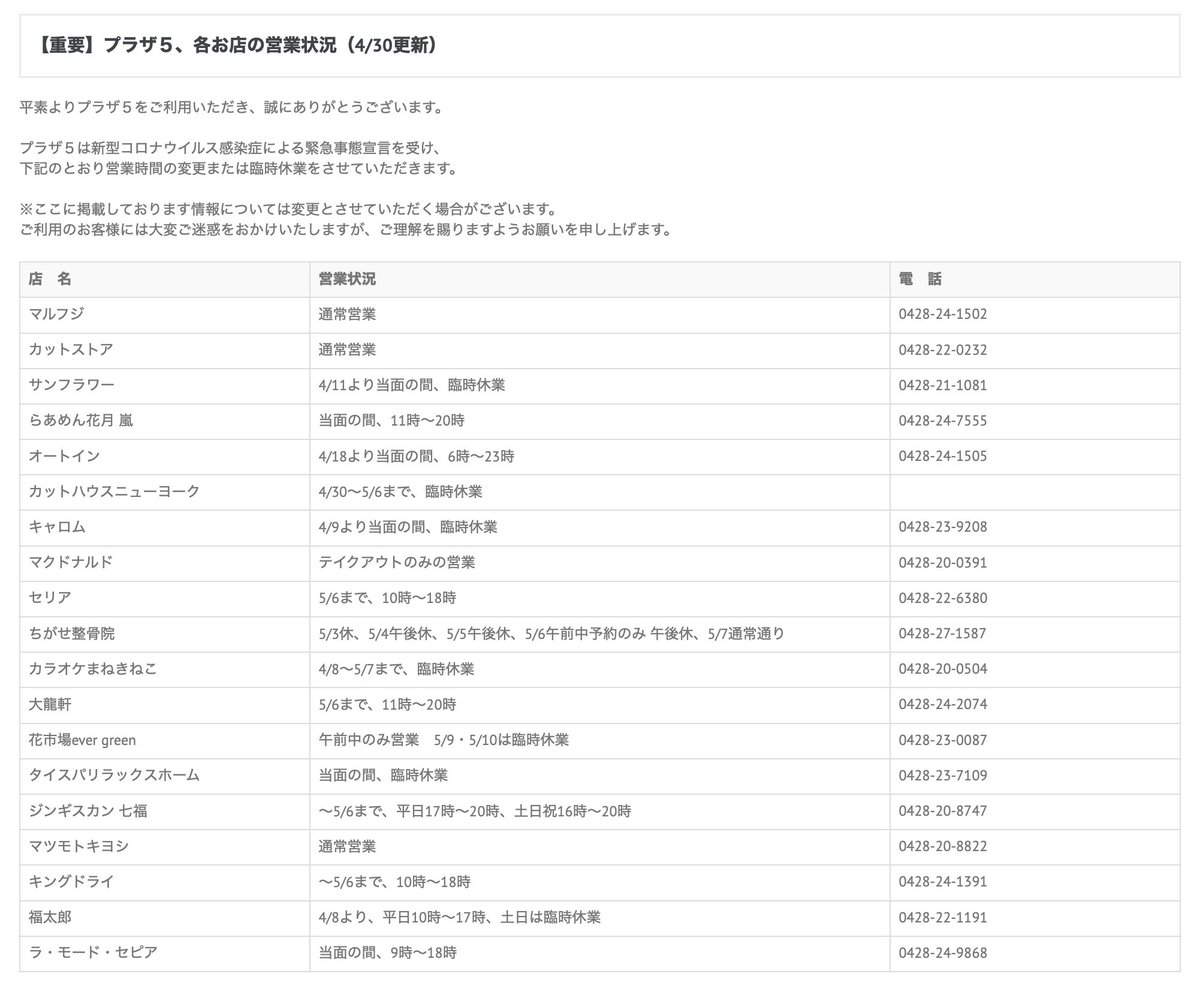Image resolution: width=1200 pixels, height=989 pixels.
Task: Click the タイスパリラックスホーム store name
Action: (x=114, y=776)
